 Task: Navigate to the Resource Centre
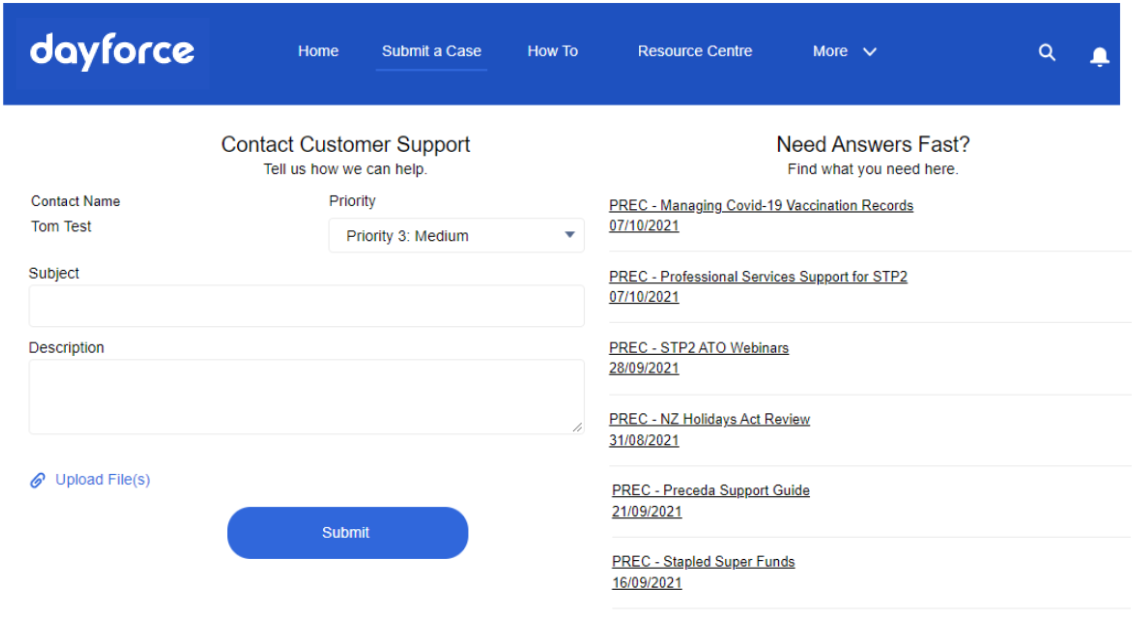694,51
